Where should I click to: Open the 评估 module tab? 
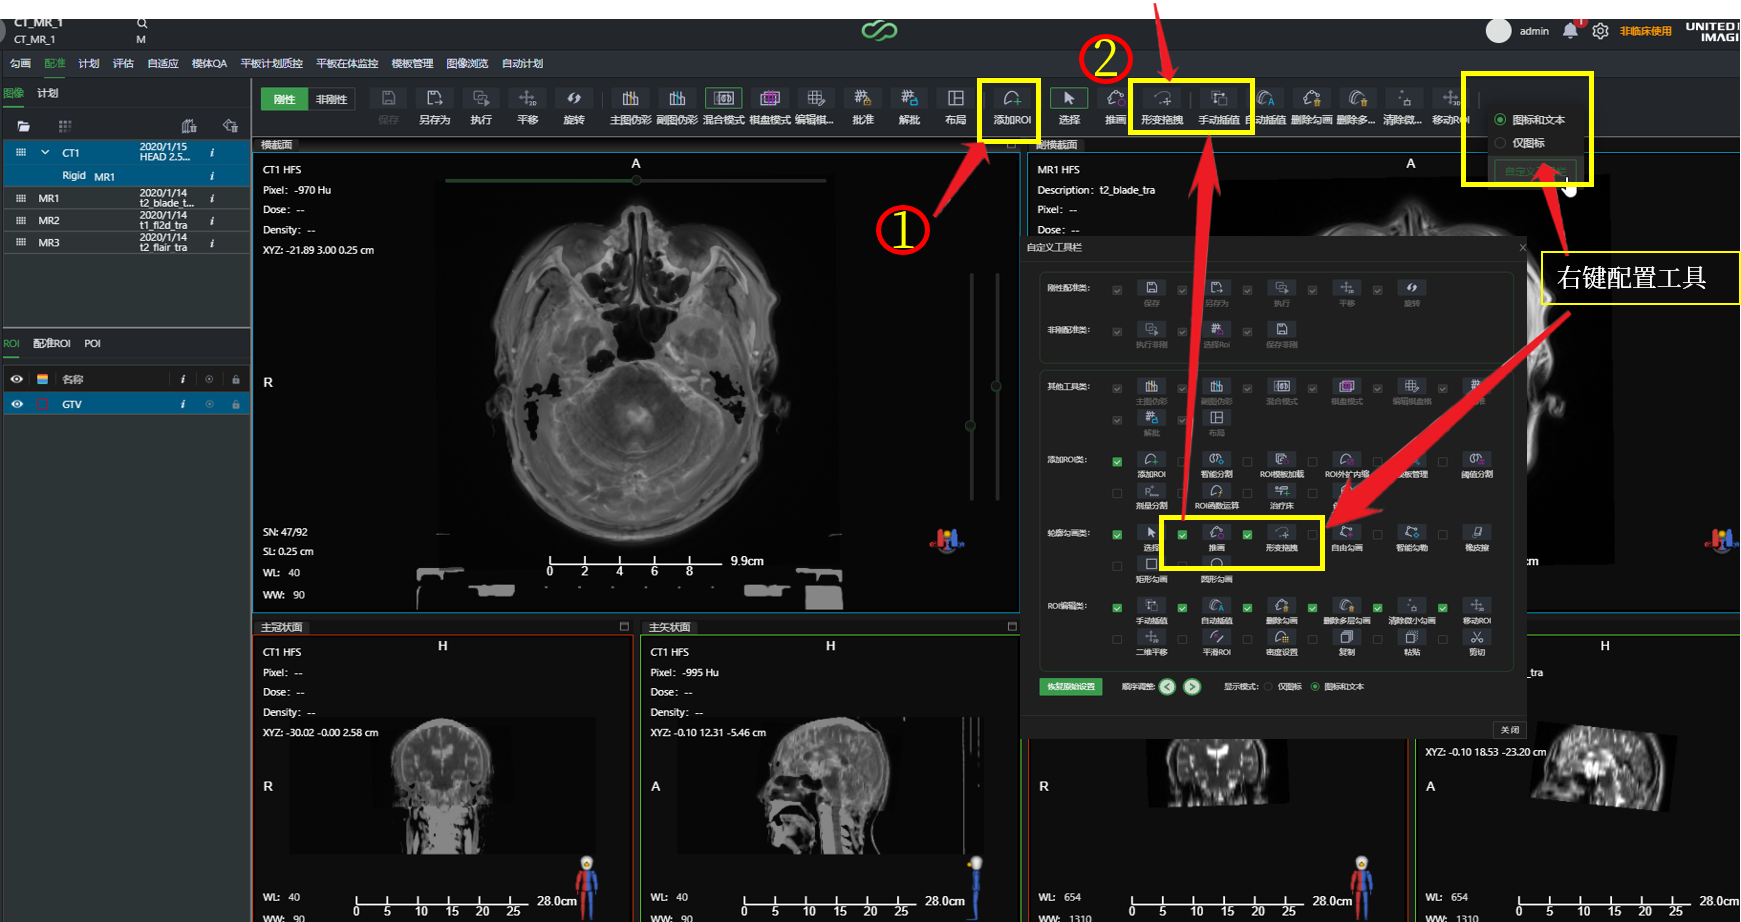pyautogui.click(x=123, y=63)
